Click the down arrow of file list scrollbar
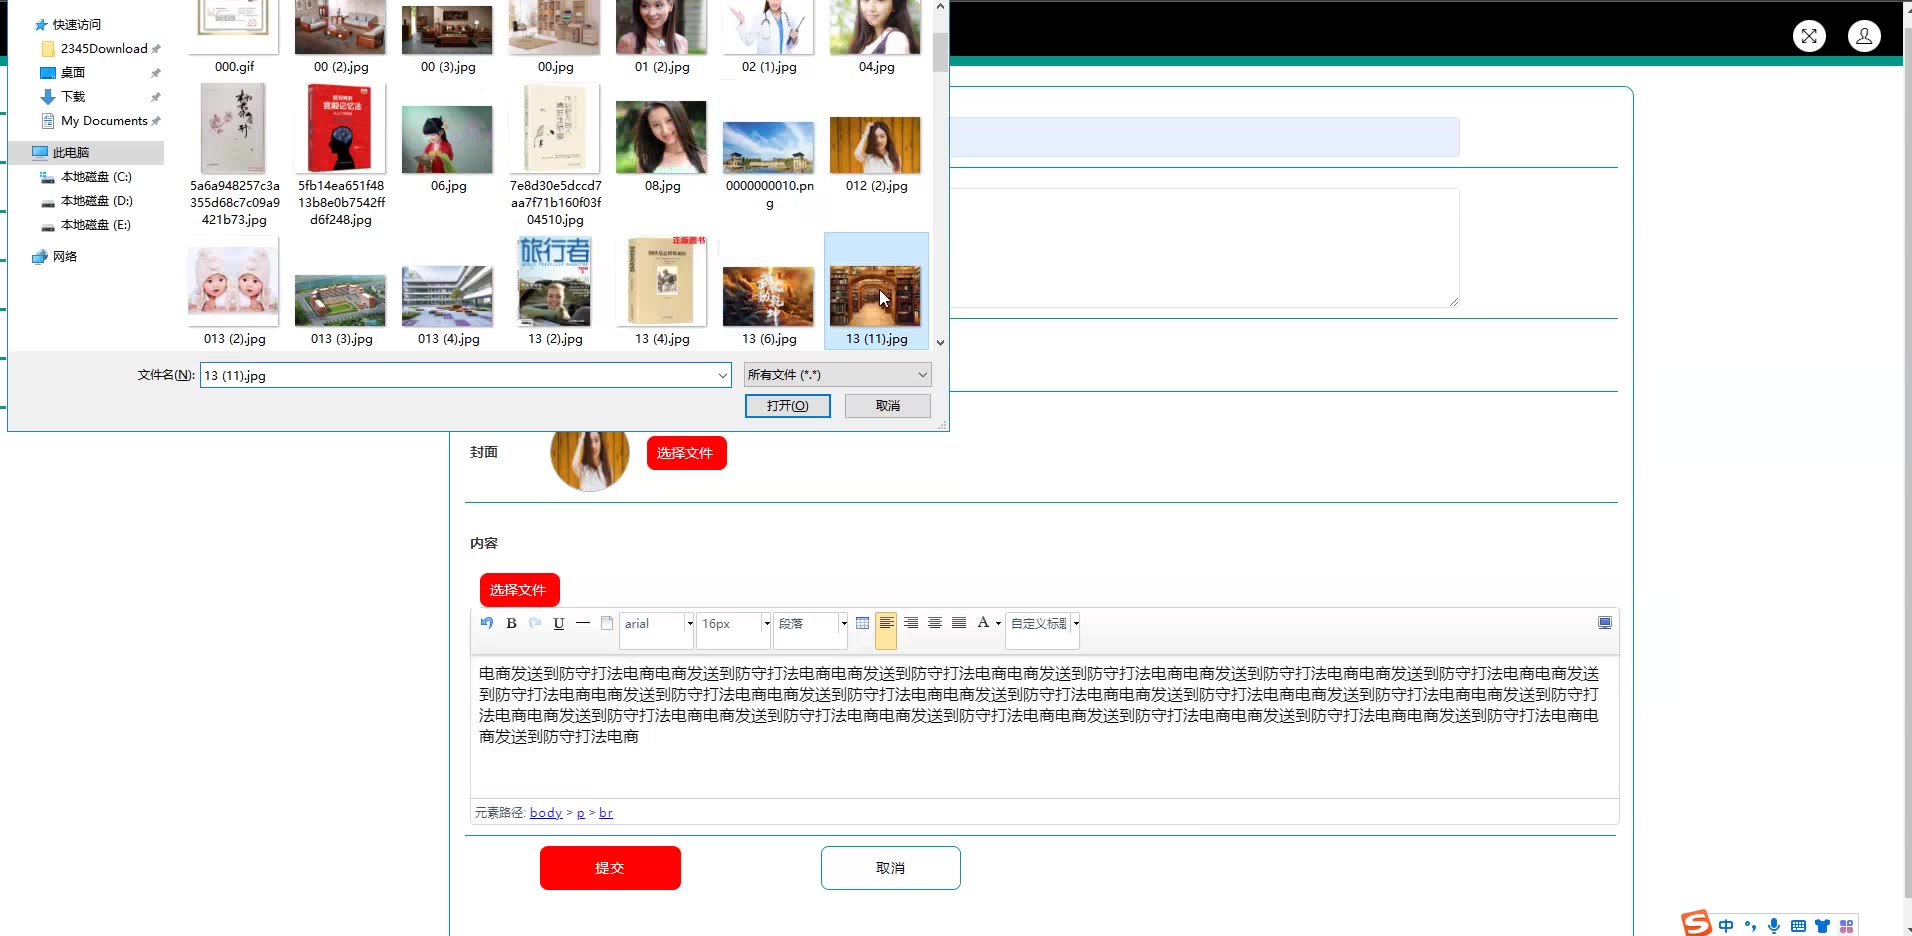 pos(940,342)
